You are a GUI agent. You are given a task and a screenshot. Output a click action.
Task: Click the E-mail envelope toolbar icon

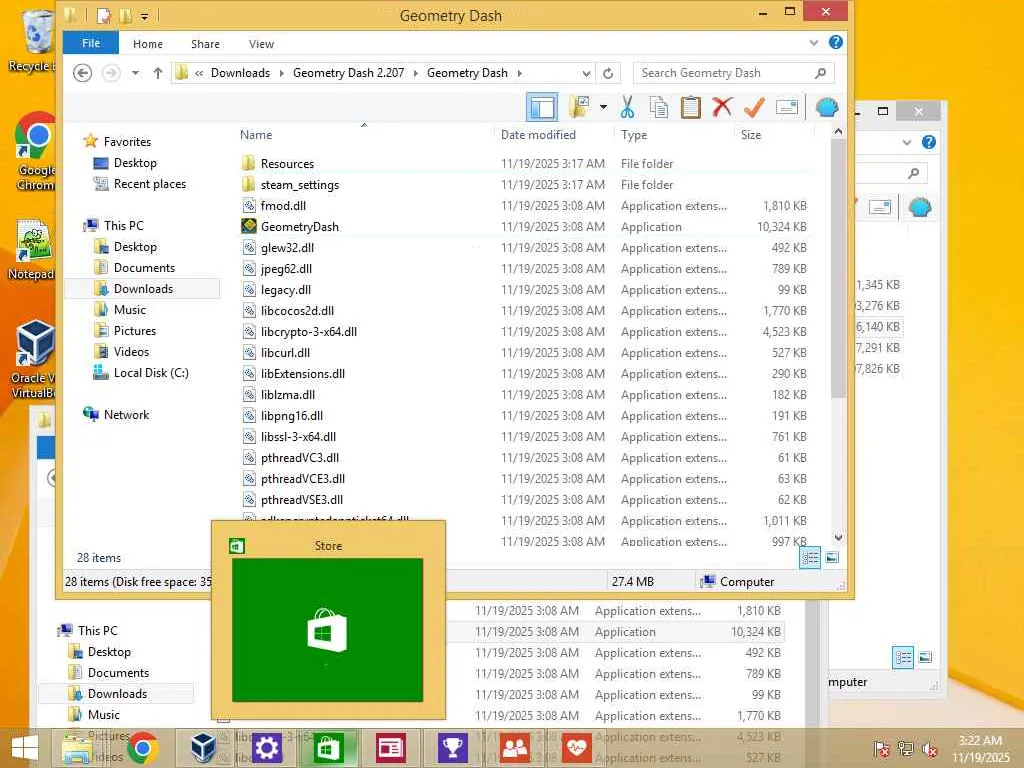[786, 107]
